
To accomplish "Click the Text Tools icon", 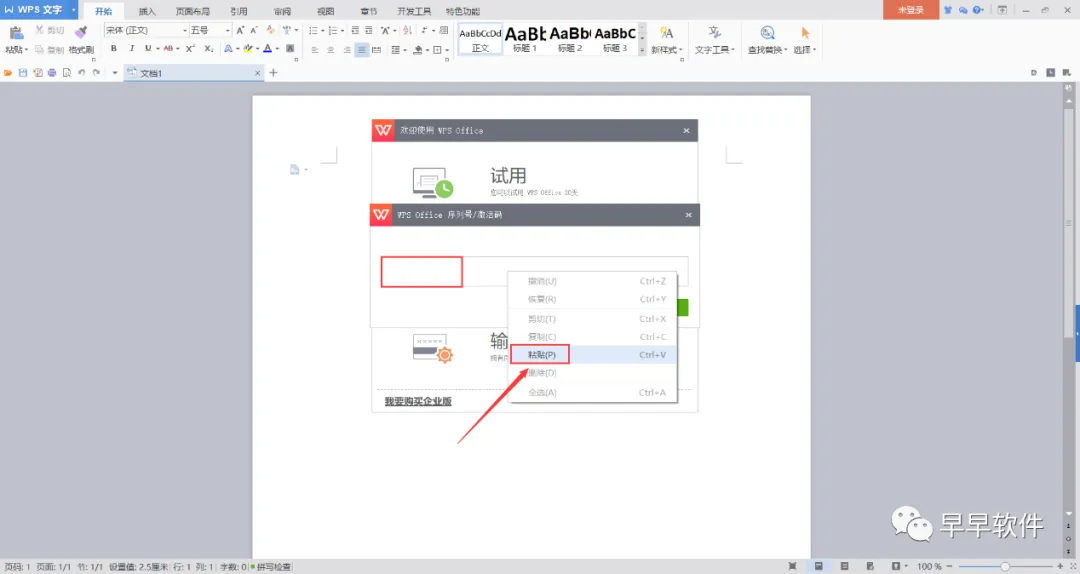I will pyautogui.click(x=714, y=32).
